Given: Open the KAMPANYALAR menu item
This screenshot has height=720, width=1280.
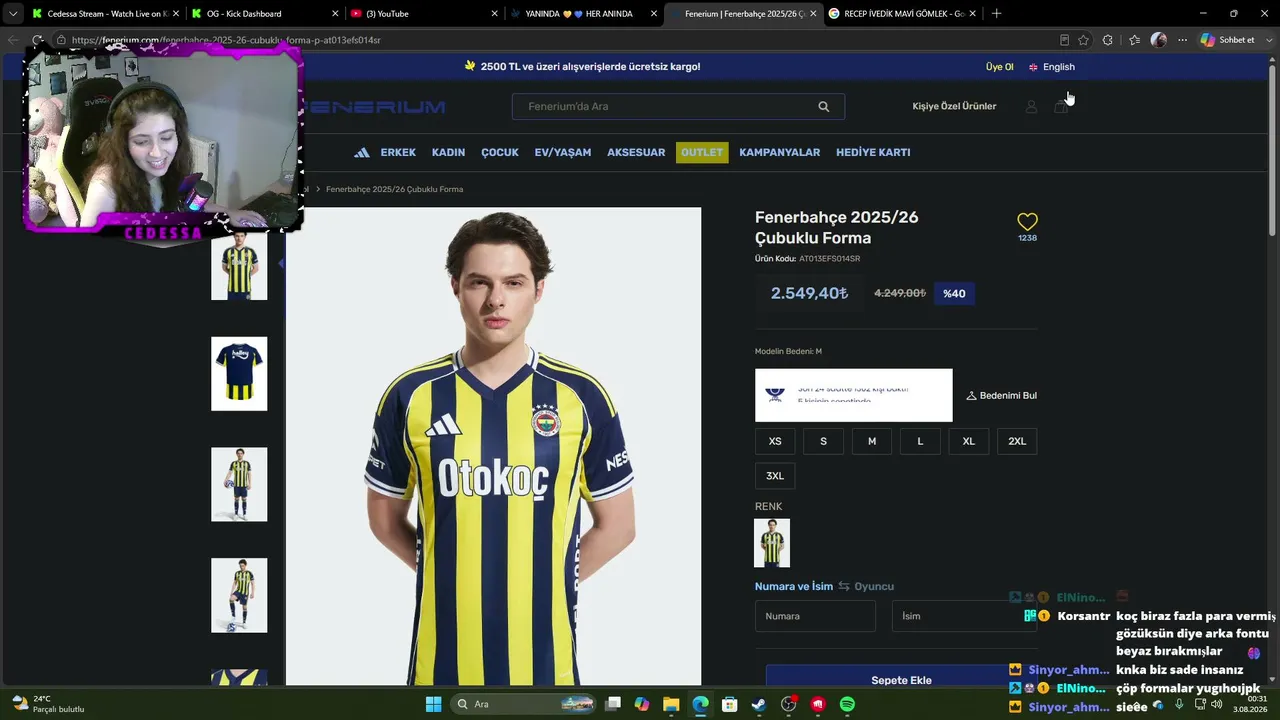Looking at the screenshot, I should (x=780, y=152).
